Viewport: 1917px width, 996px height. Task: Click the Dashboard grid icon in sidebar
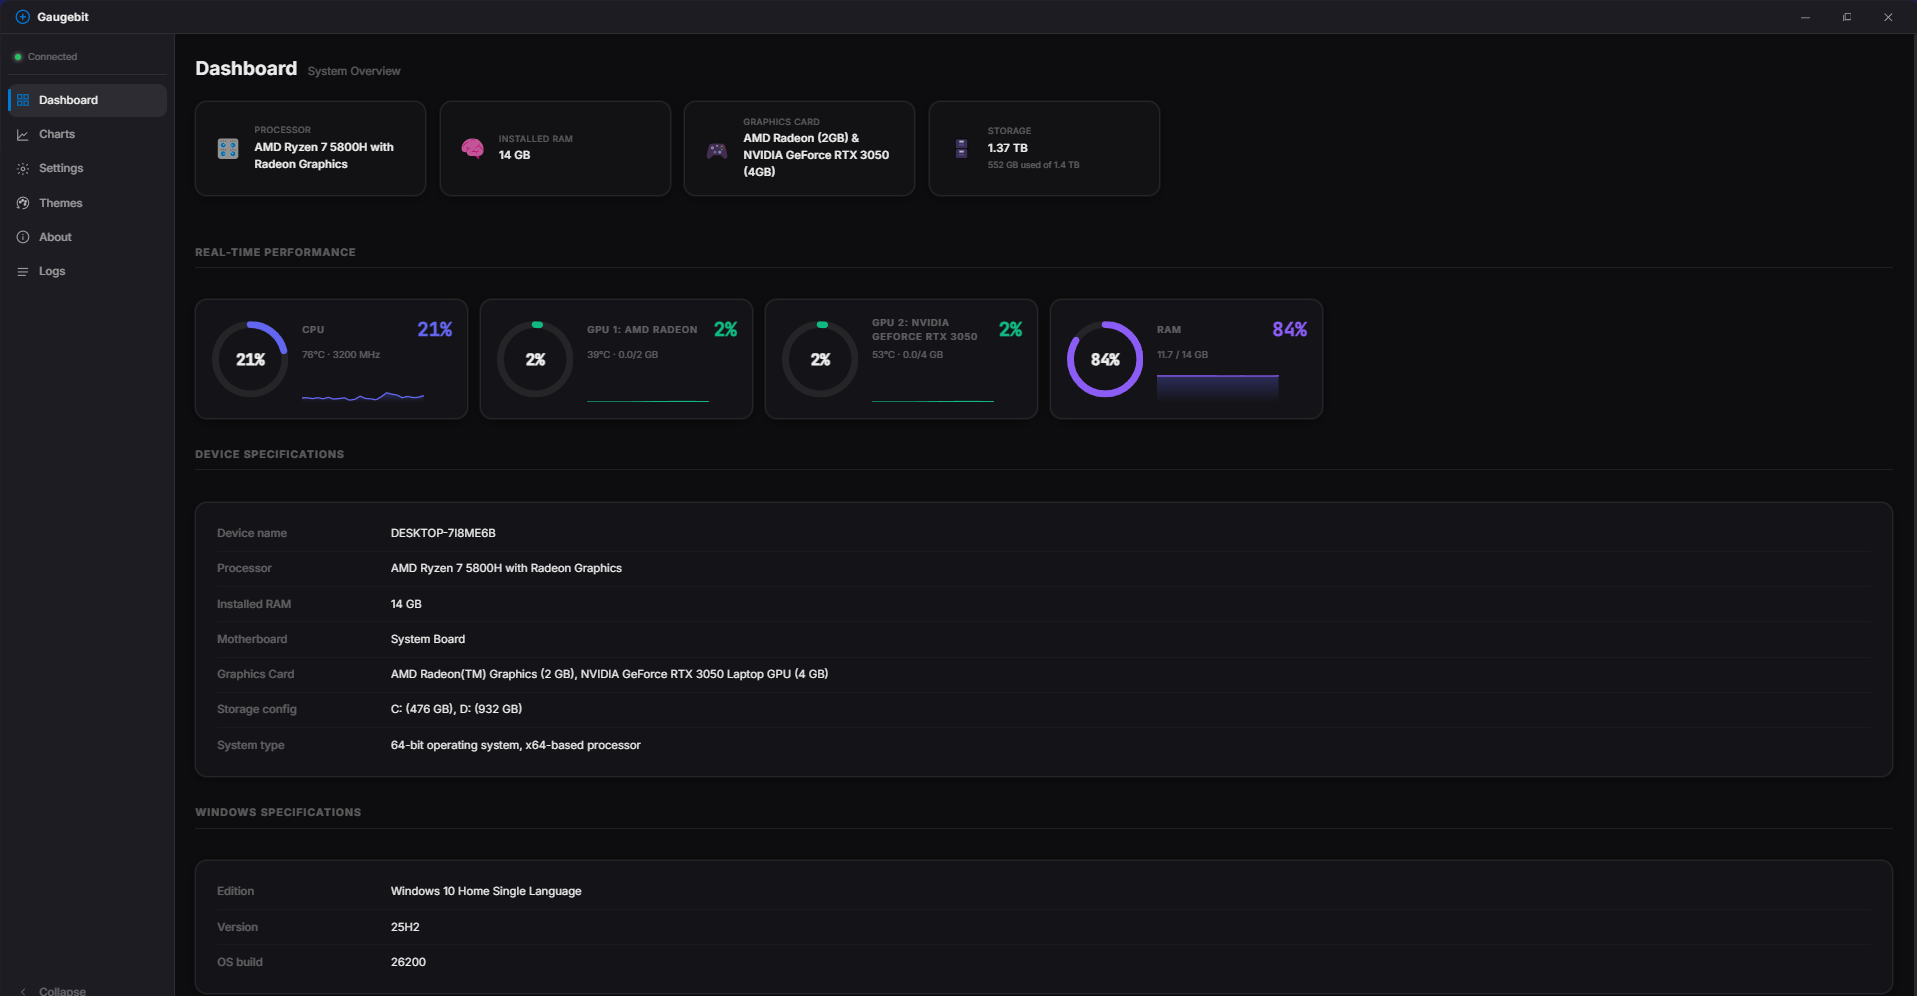click(23, 100)
